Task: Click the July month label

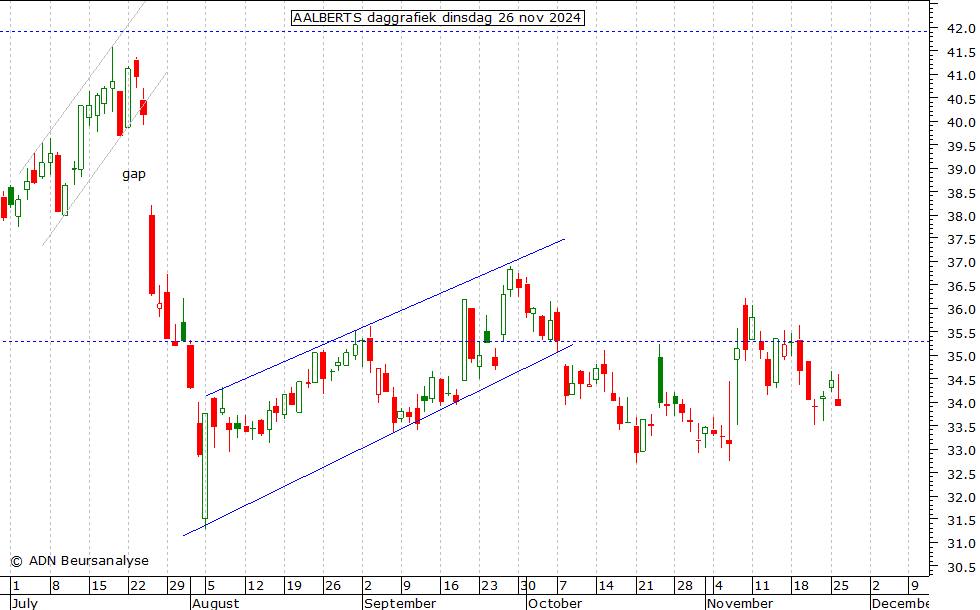Action: pos(25,603)
